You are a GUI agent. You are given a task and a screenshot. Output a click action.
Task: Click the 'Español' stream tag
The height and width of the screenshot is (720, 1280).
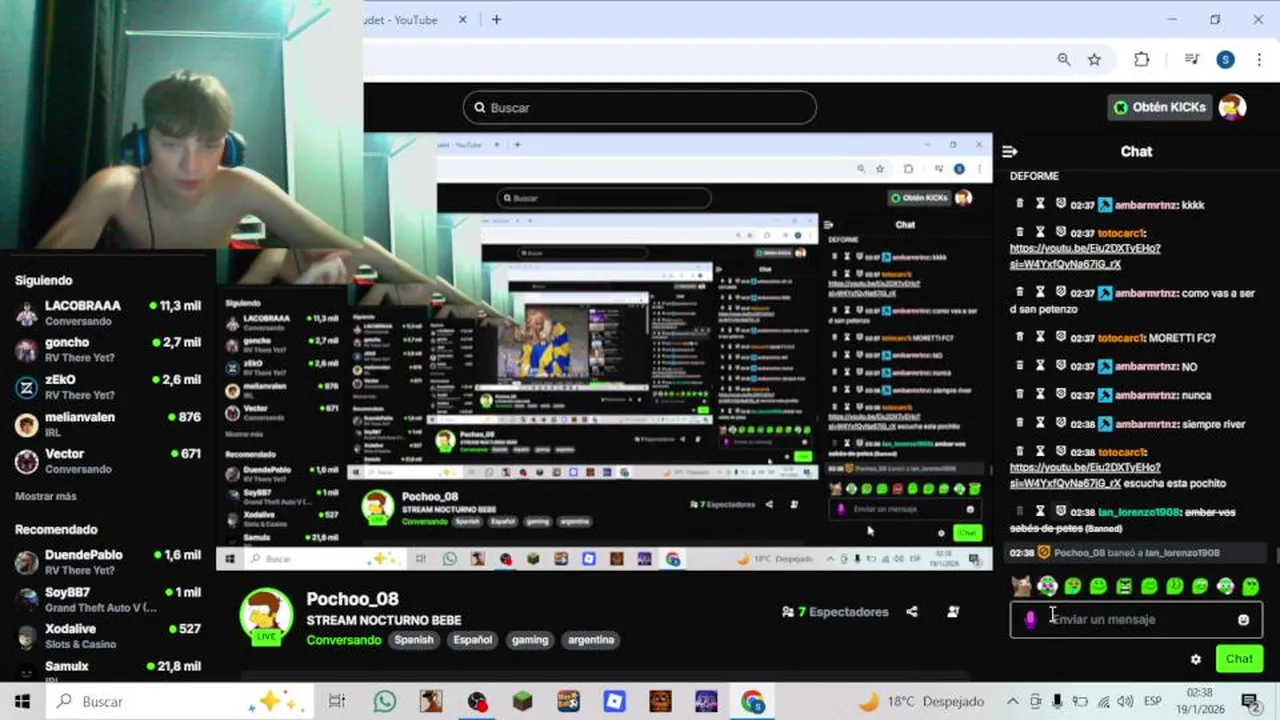[x=473, y=640]
